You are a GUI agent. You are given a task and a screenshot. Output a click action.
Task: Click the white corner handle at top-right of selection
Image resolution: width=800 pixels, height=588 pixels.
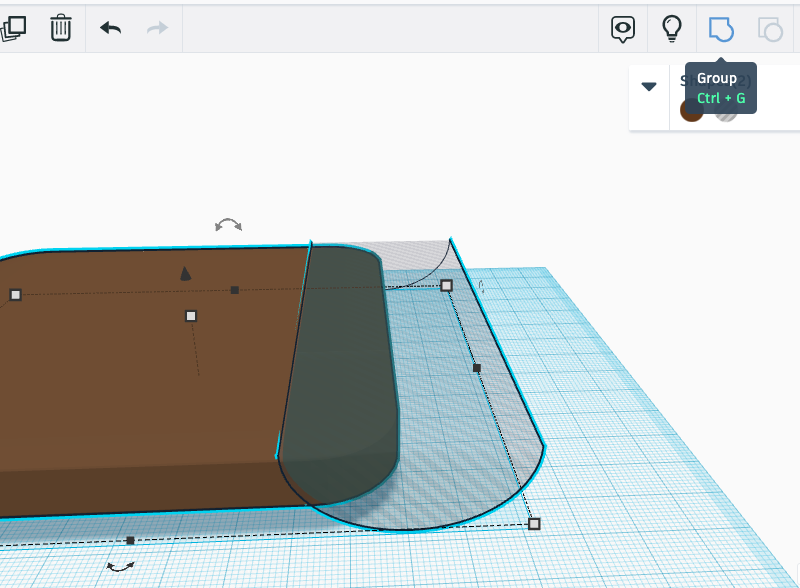tap(446, 285)
